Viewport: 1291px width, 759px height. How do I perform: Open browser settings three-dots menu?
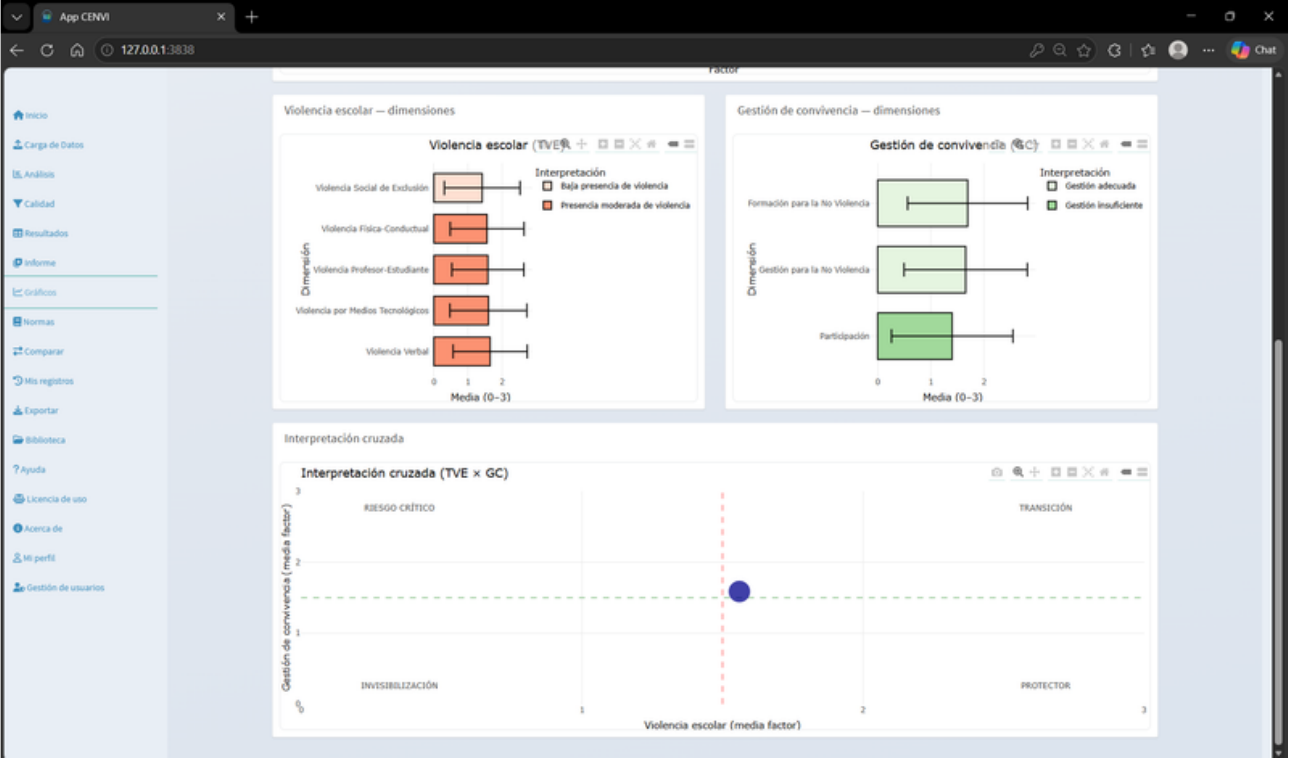click(x=1210, y=49)
